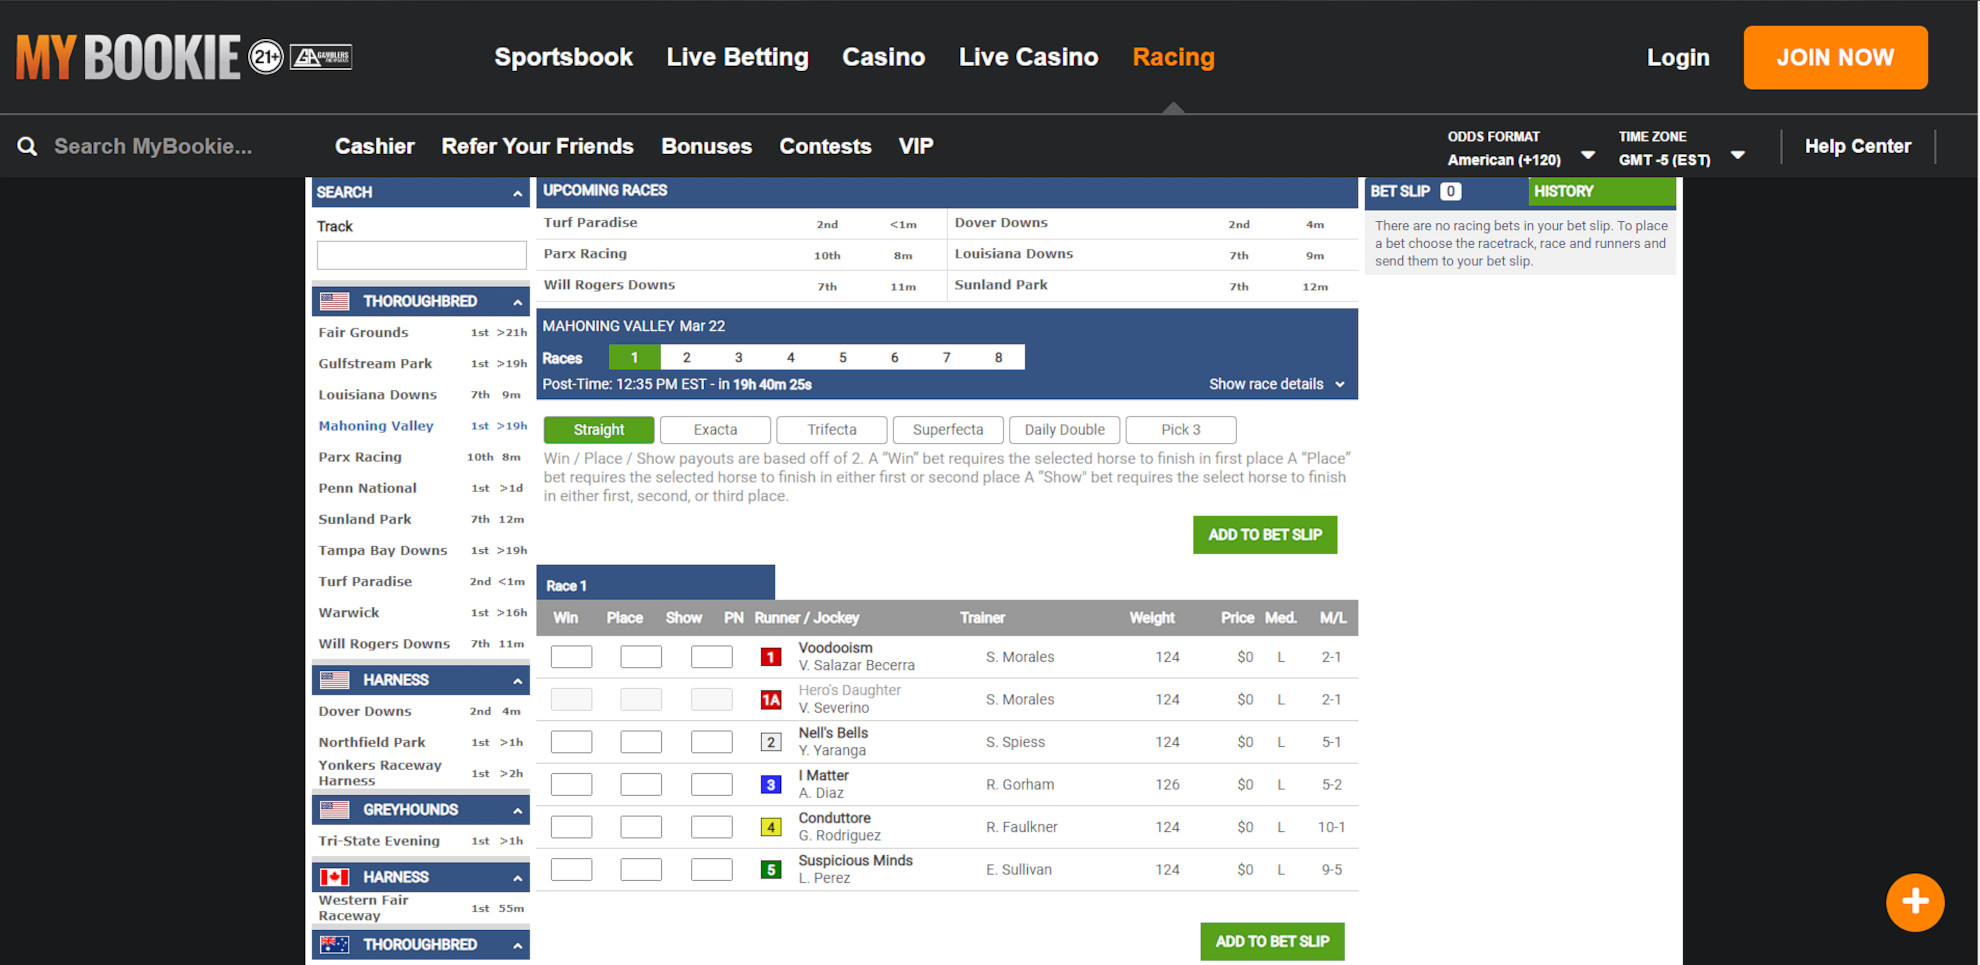Switch to the History tab
Screen dimensions: 1980x965
[1602, 191]
